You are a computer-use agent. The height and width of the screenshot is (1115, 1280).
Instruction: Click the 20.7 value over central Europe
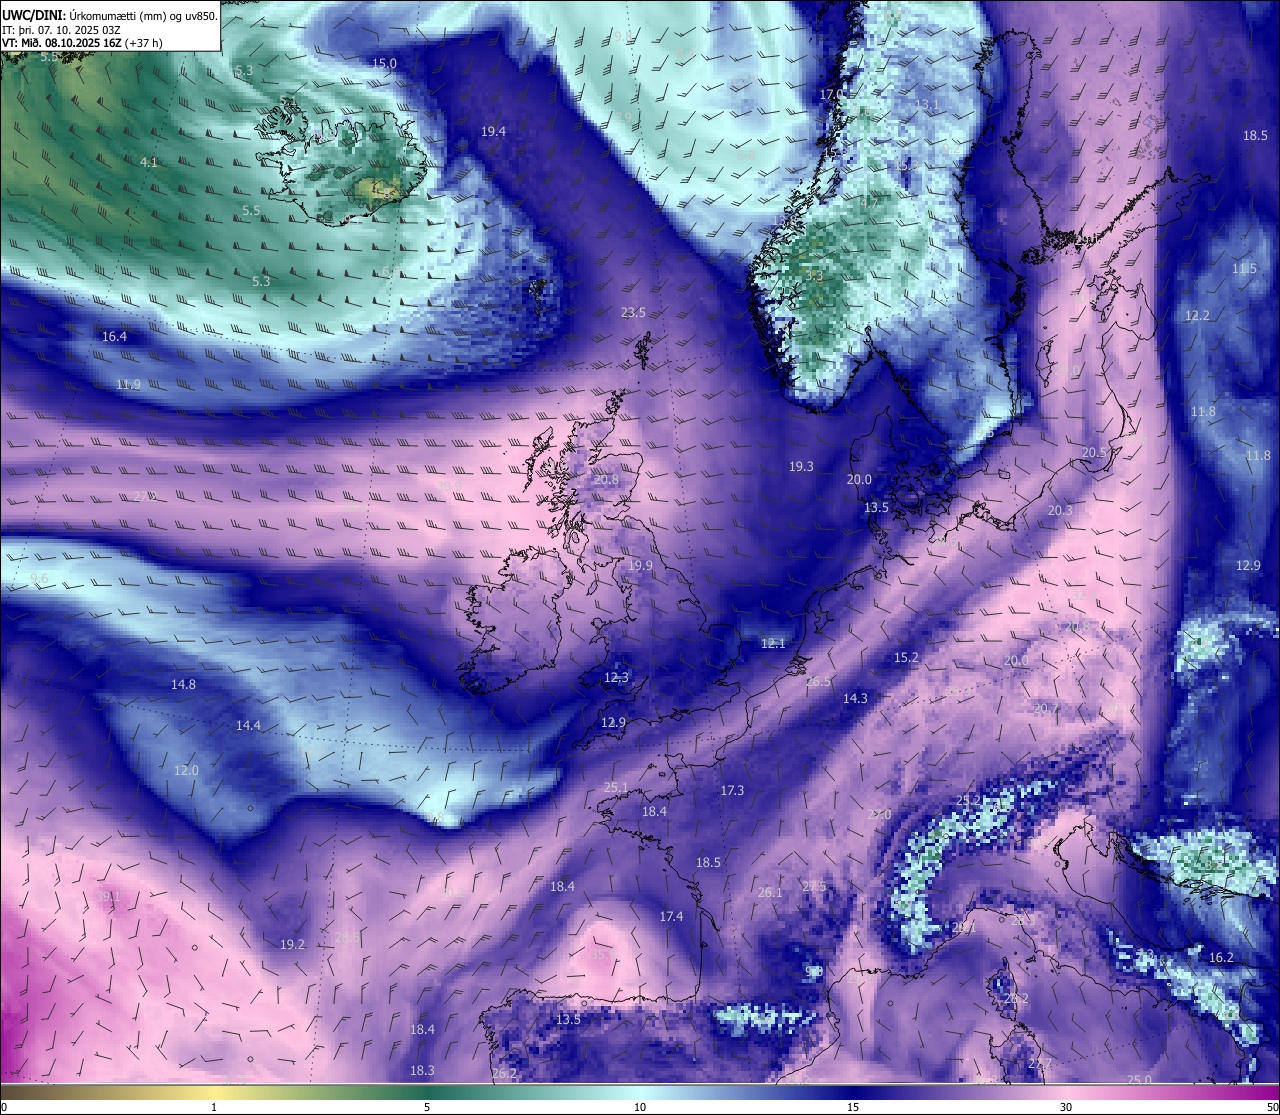1045,708
